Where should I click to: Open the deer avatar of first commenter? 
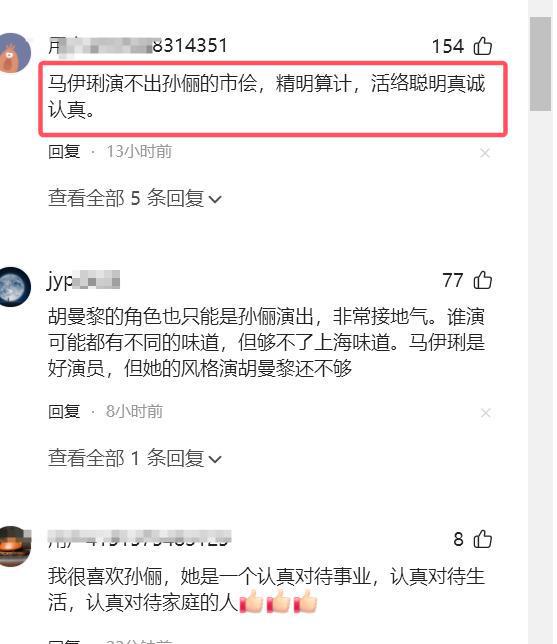(x=14, y=53)
